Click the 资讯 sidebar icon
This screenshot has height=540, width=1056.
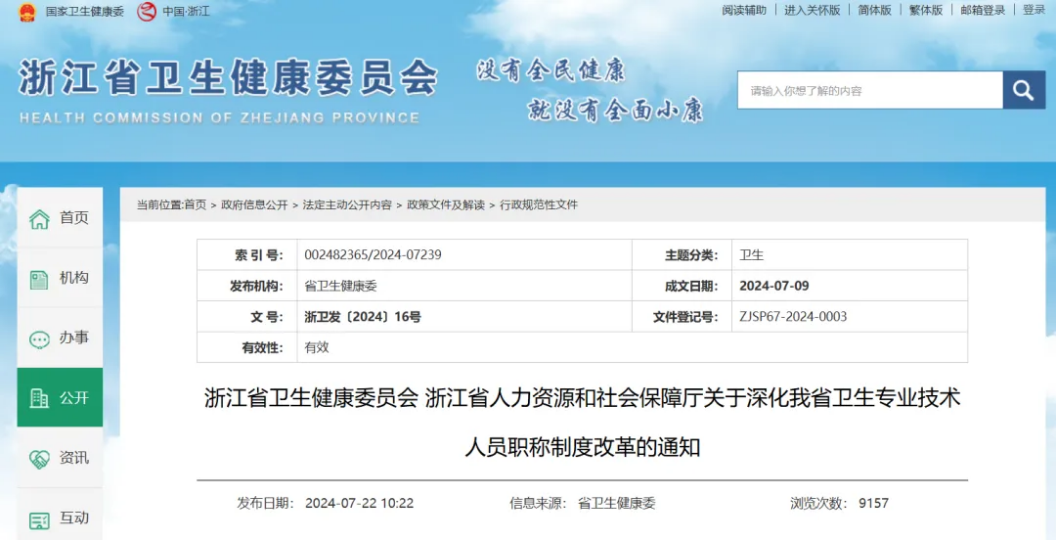point(39,459)
